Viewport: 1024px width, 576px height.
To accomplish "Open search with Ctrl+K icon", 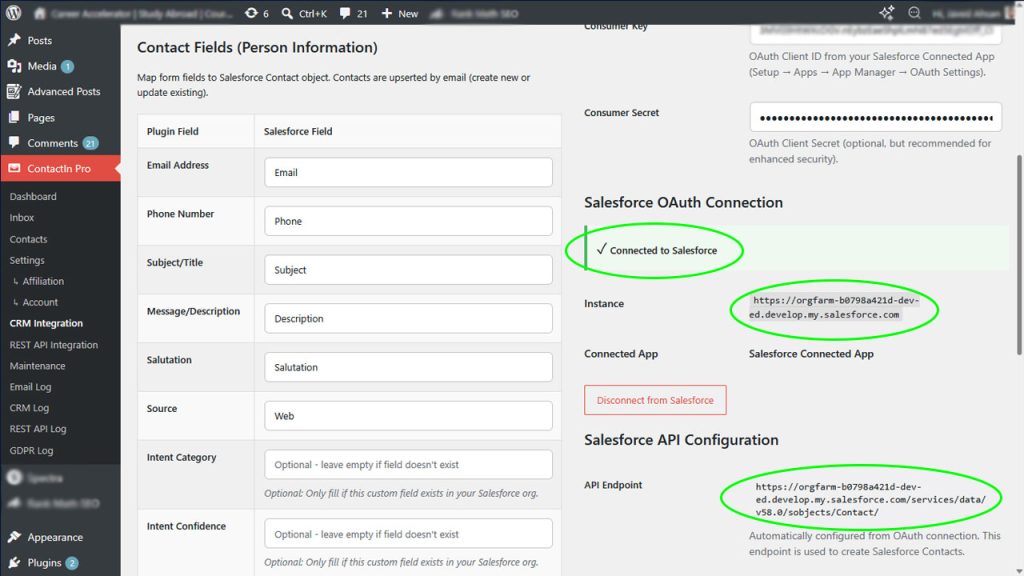I will click(287, 13).
